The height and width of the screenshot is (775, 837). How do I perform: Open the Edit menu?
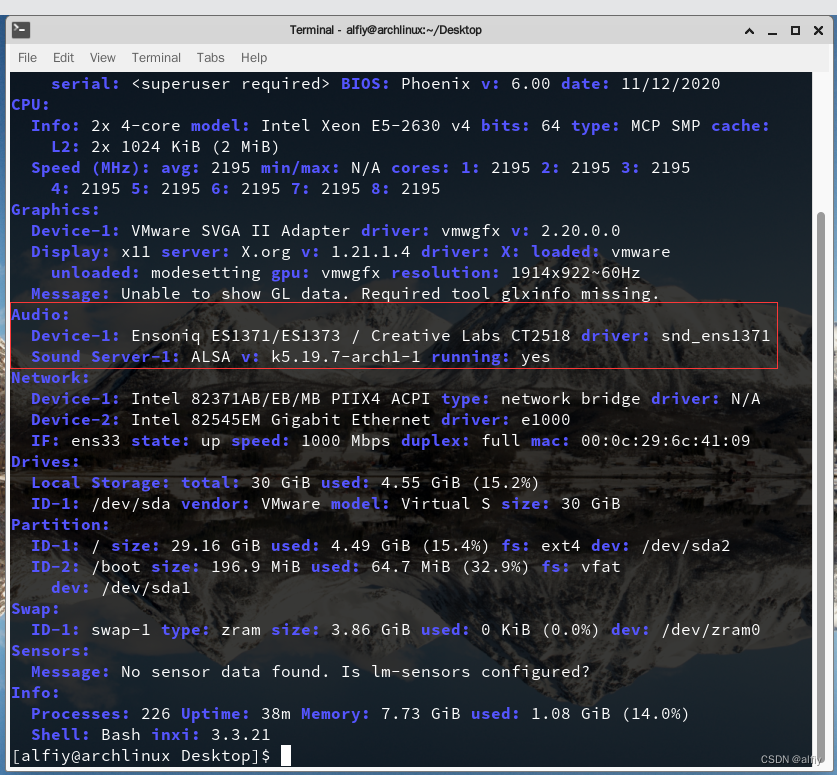tap(62, 57)
